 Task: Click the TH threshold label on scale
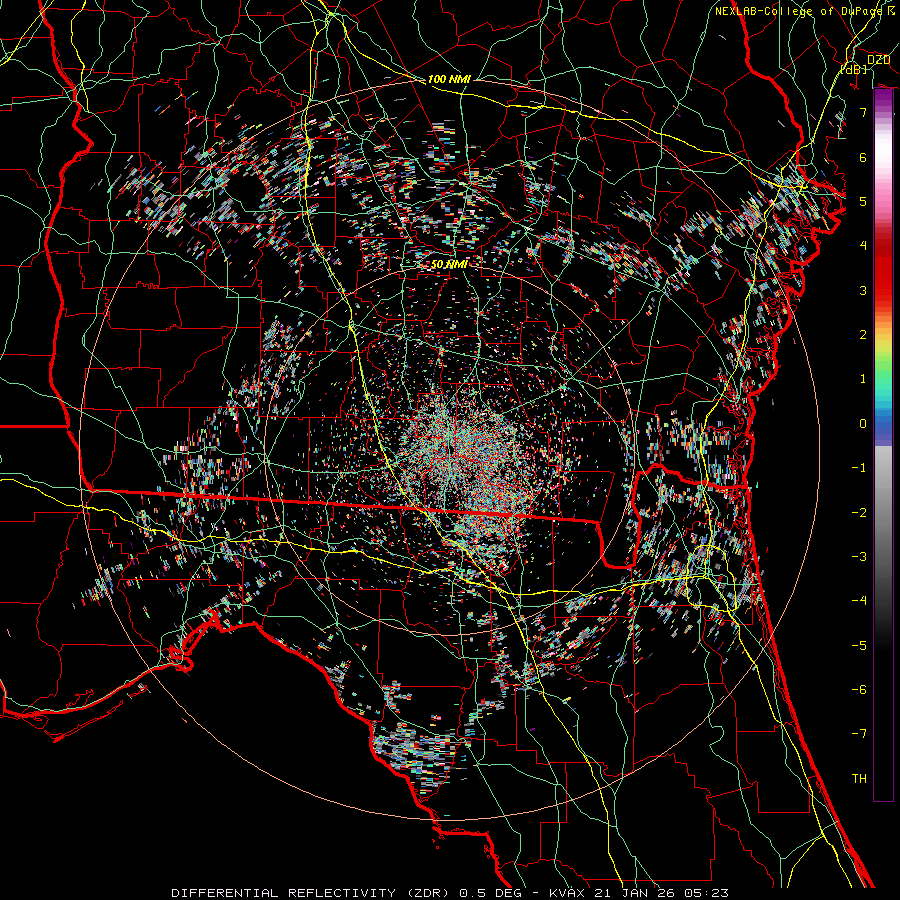pyautogui.click(x=859, y=779)
